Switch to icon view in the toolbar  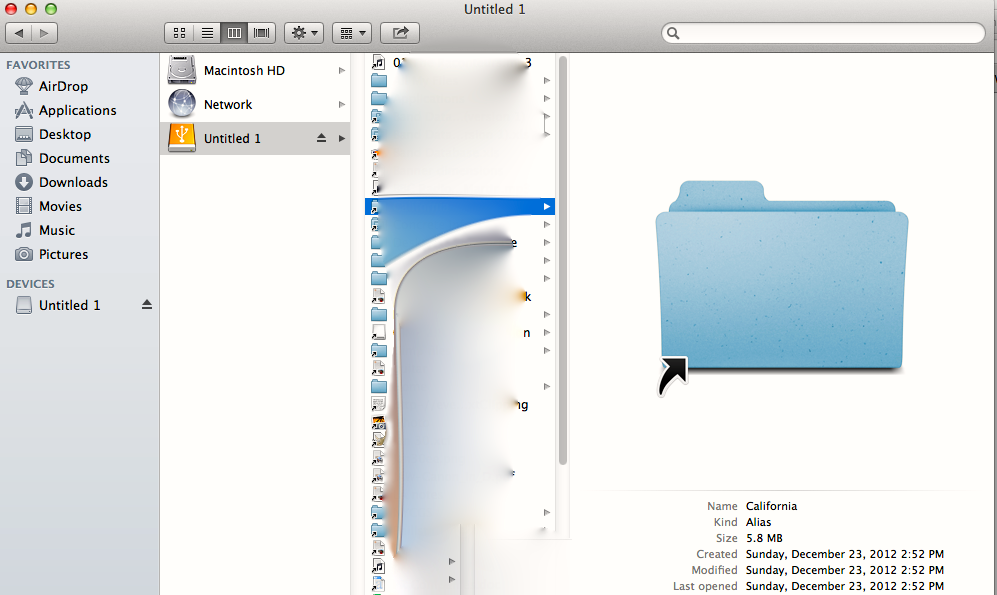pyautogui.click(x=179, y=32)
